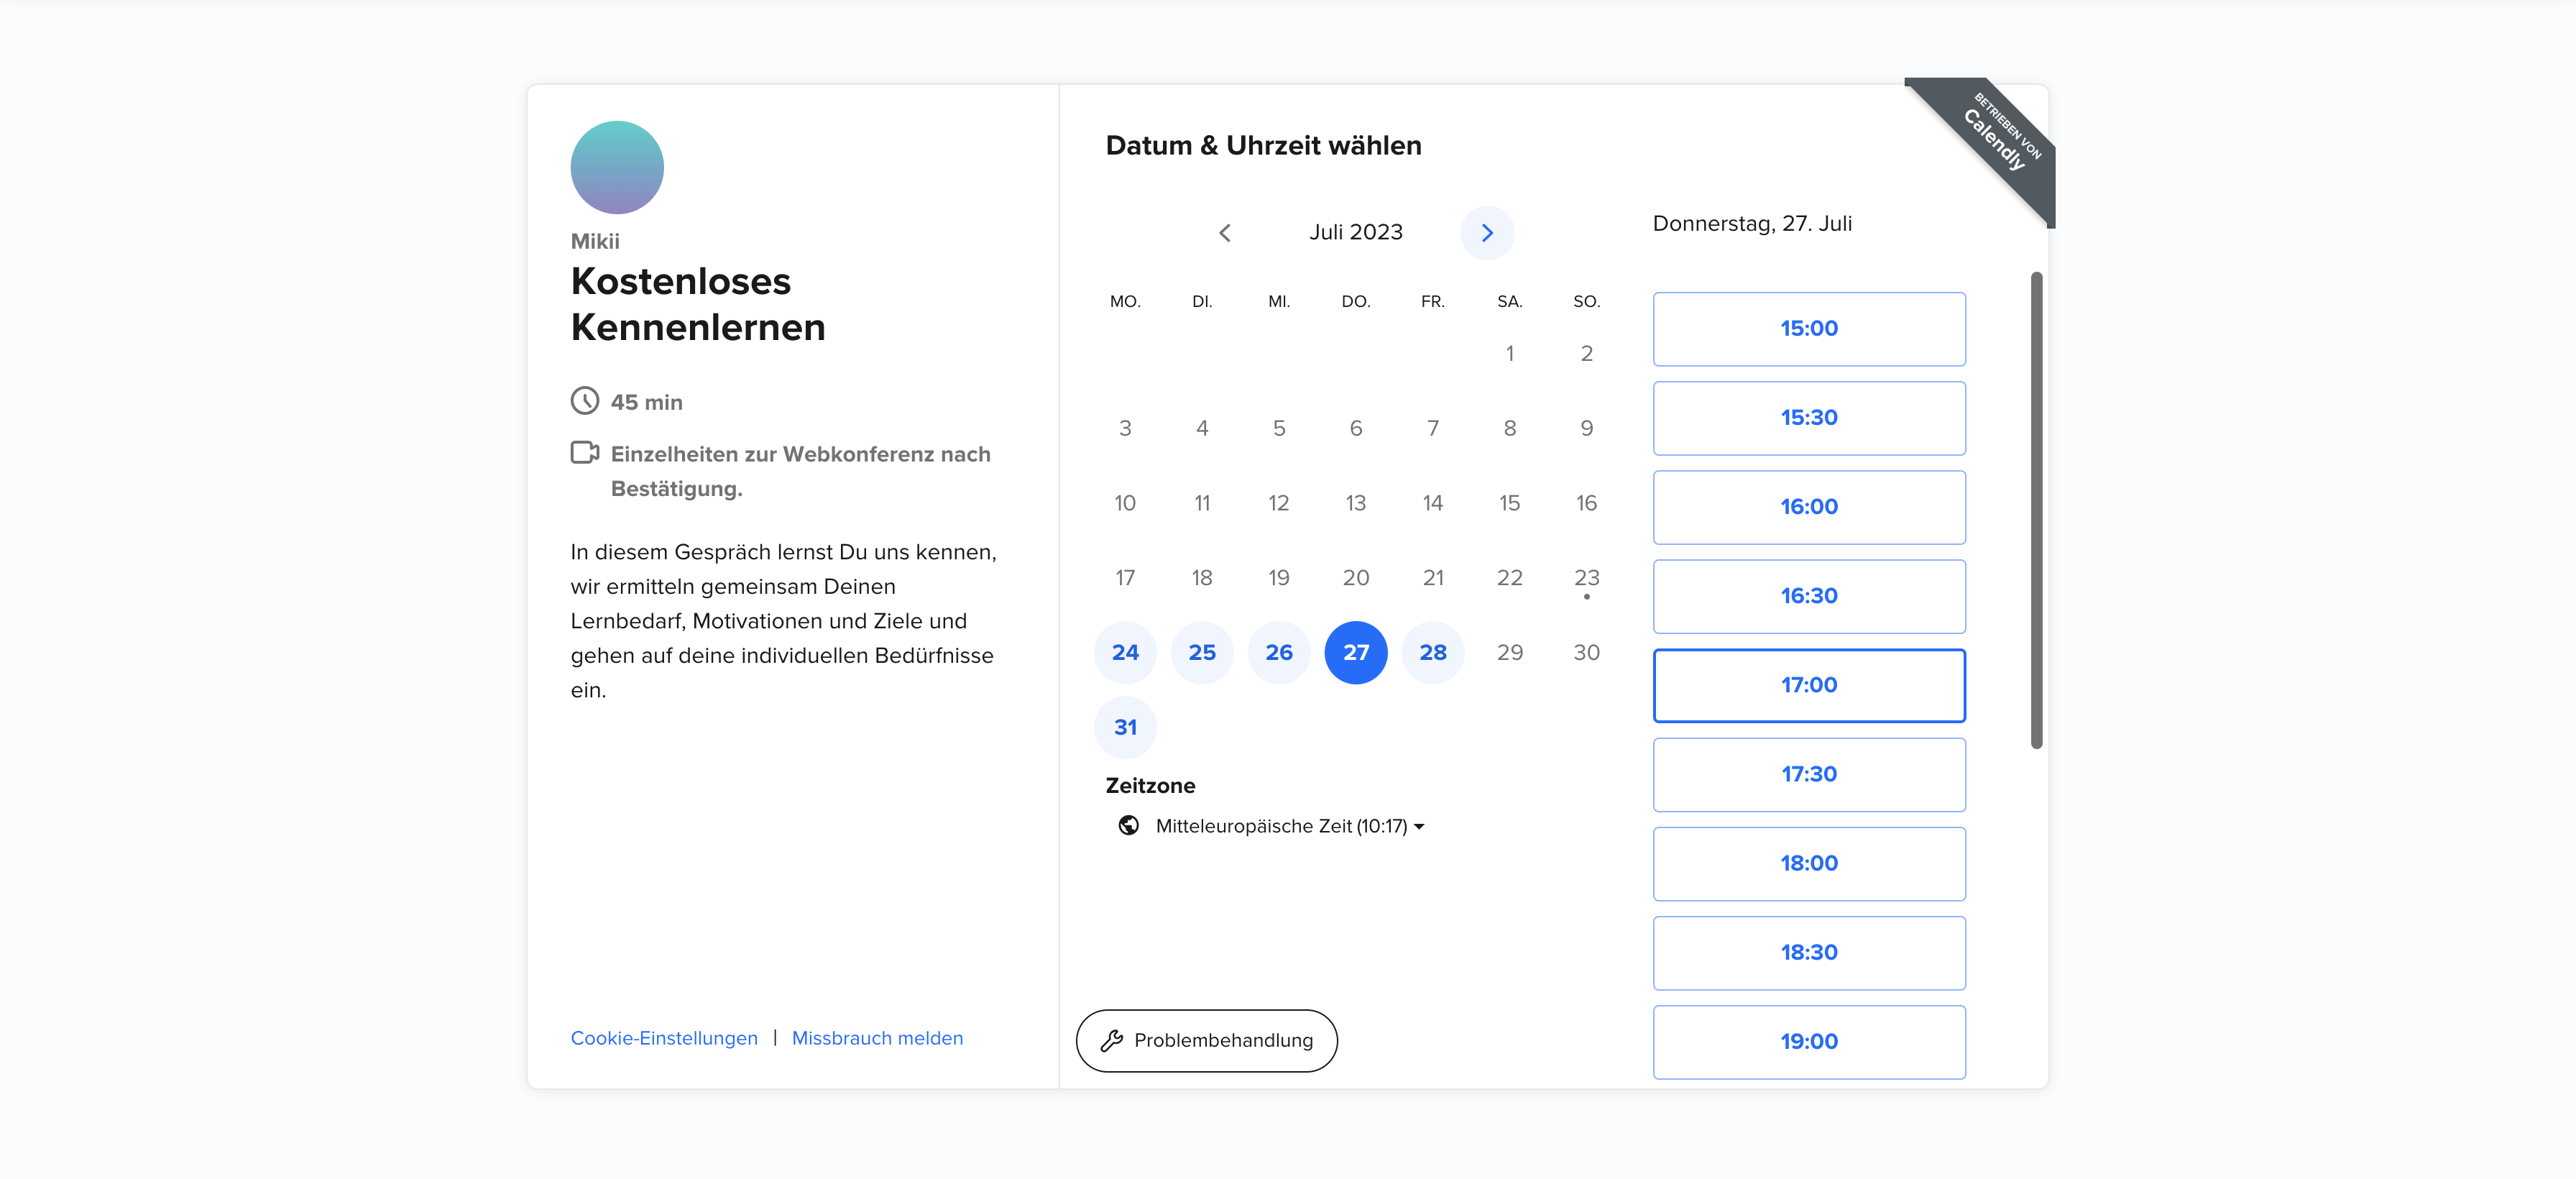The image size is (2576, 1179).
Task: Deselect the highlighted date 27
Action: (x=1356, y=652)
